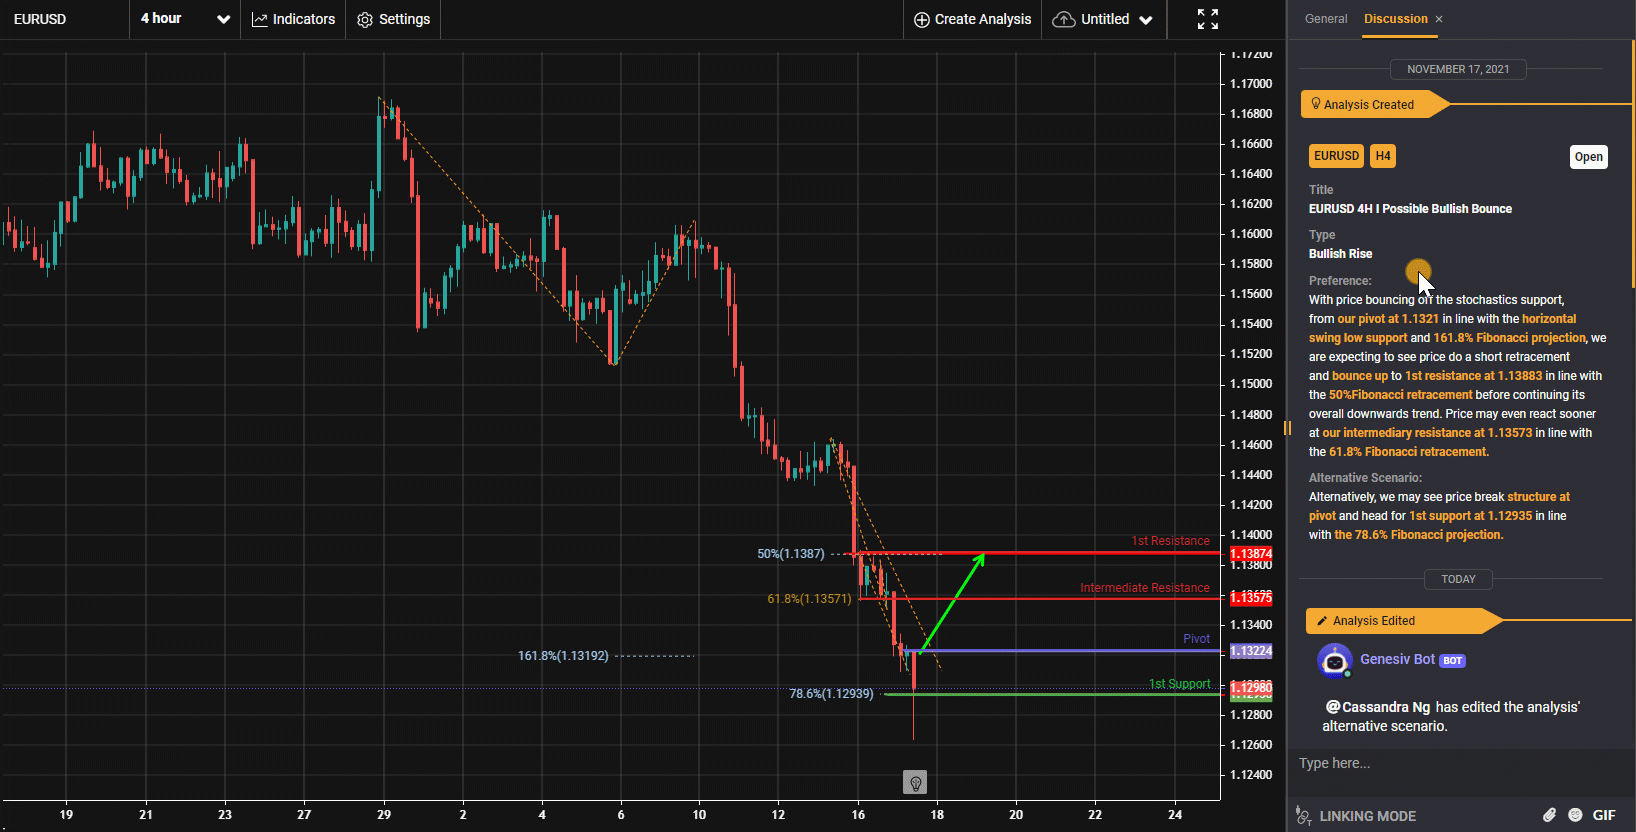Click the 161.8%(1.13192) Fibonacci label
The height and width of the screenshot is (832, 1636).
(563, 656)
